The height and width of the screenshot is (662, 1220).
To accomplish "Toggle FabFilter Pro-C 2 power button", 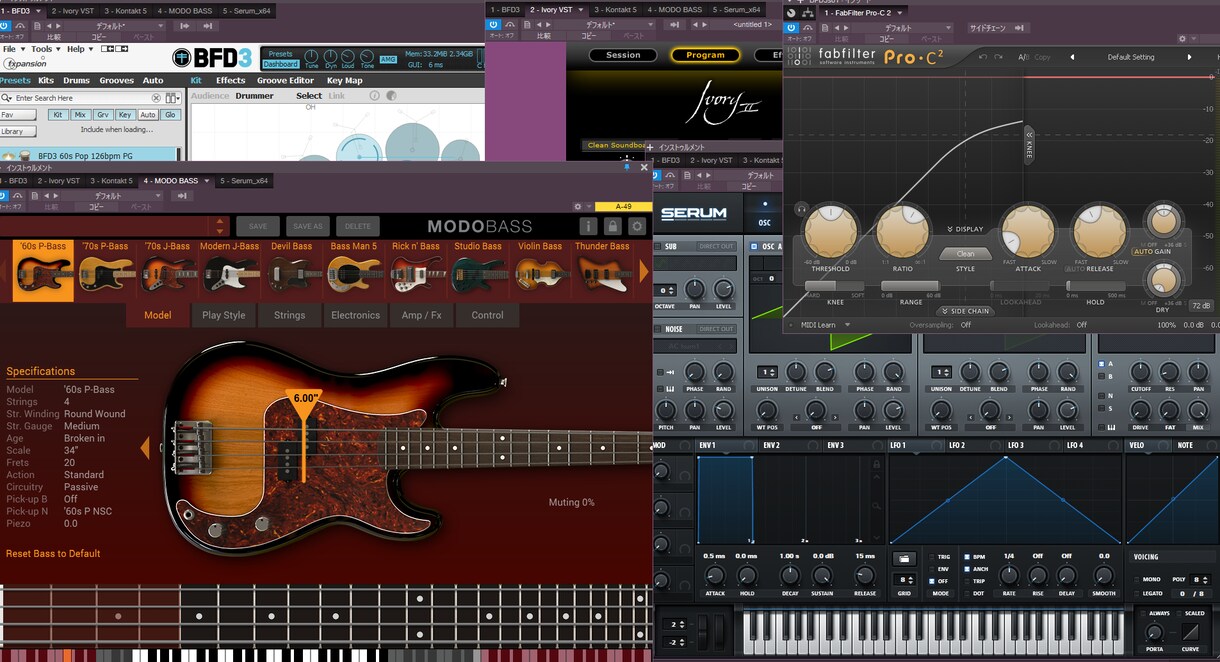I will (790, 28).
